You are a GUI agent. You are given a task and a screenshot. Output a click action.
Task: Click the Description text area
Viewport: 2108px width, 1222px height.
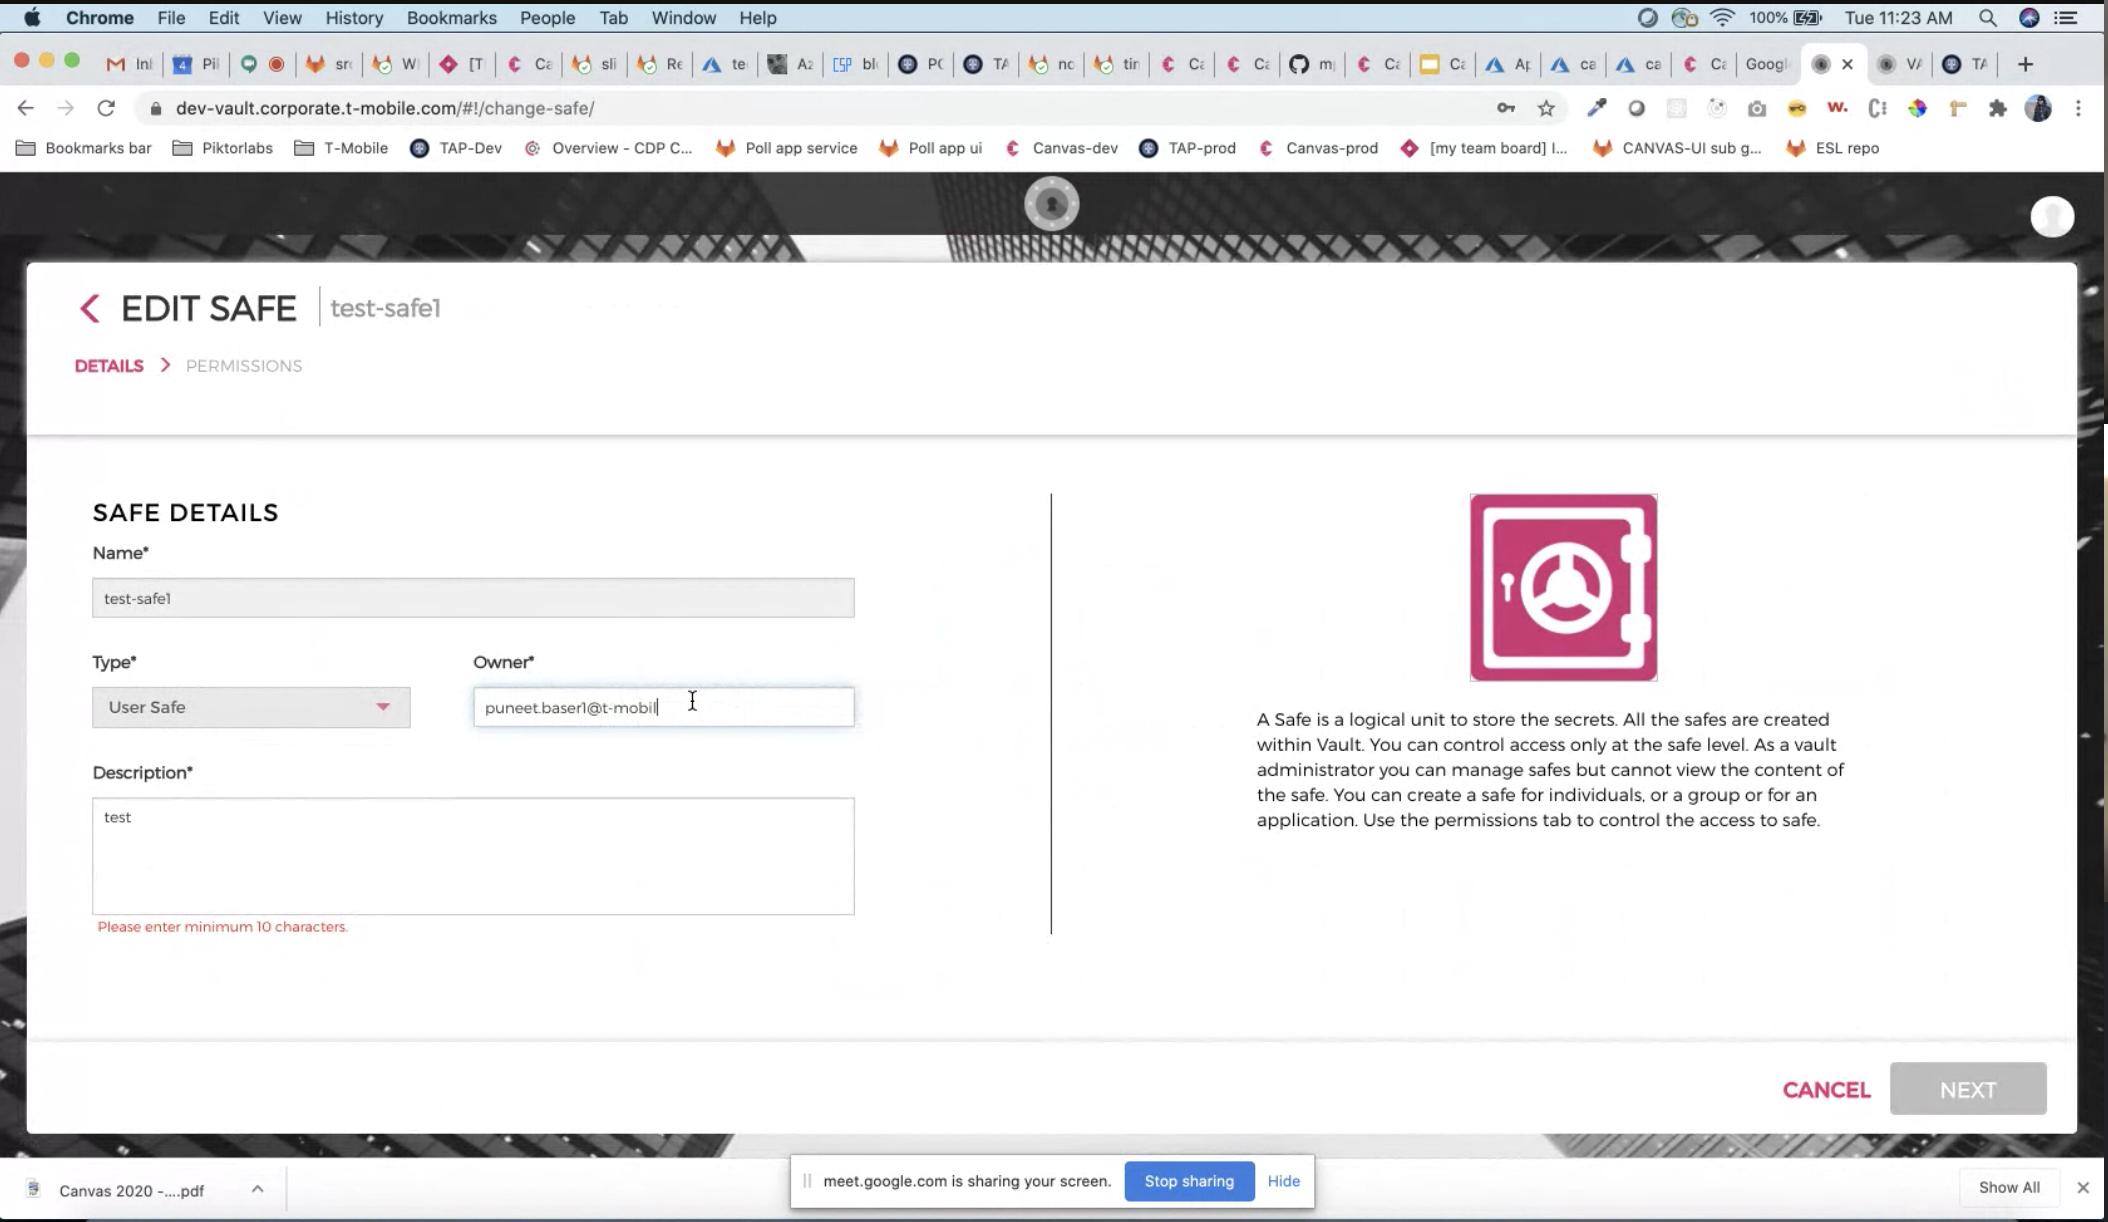(x=473, y=856)
